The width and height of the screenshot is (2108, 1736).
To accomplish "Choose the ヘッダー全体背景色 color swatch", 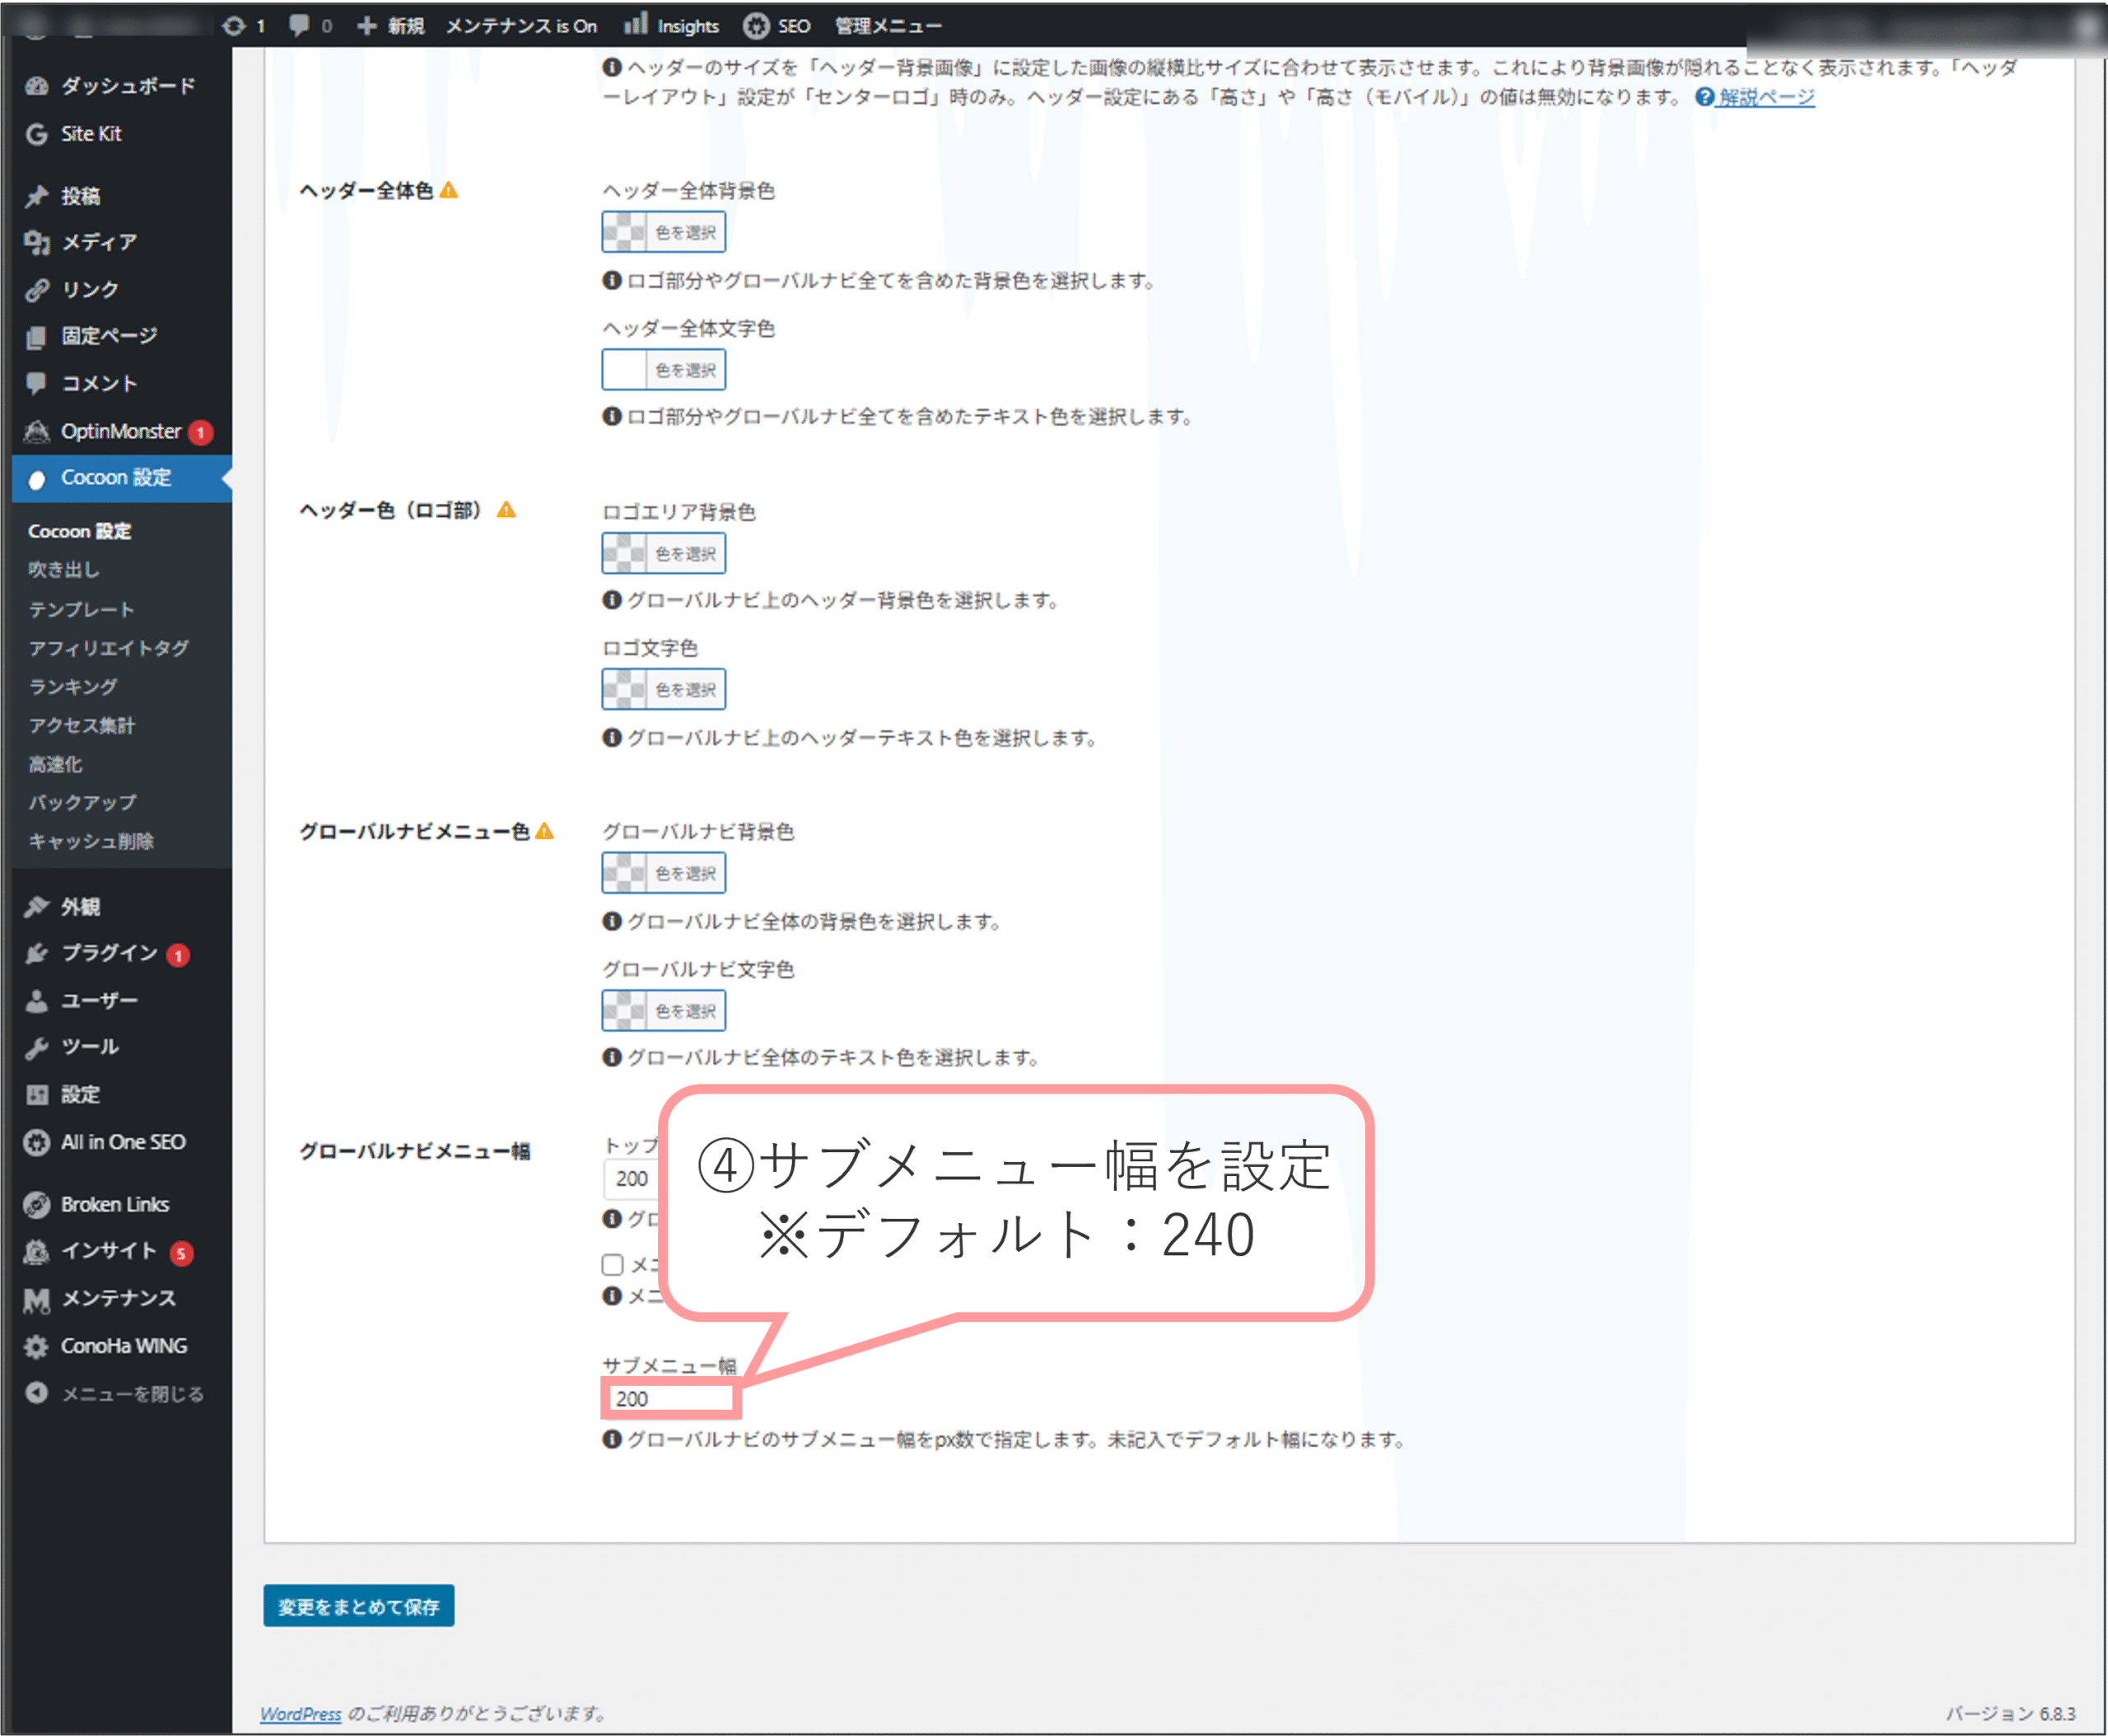I will pos(625,232).
